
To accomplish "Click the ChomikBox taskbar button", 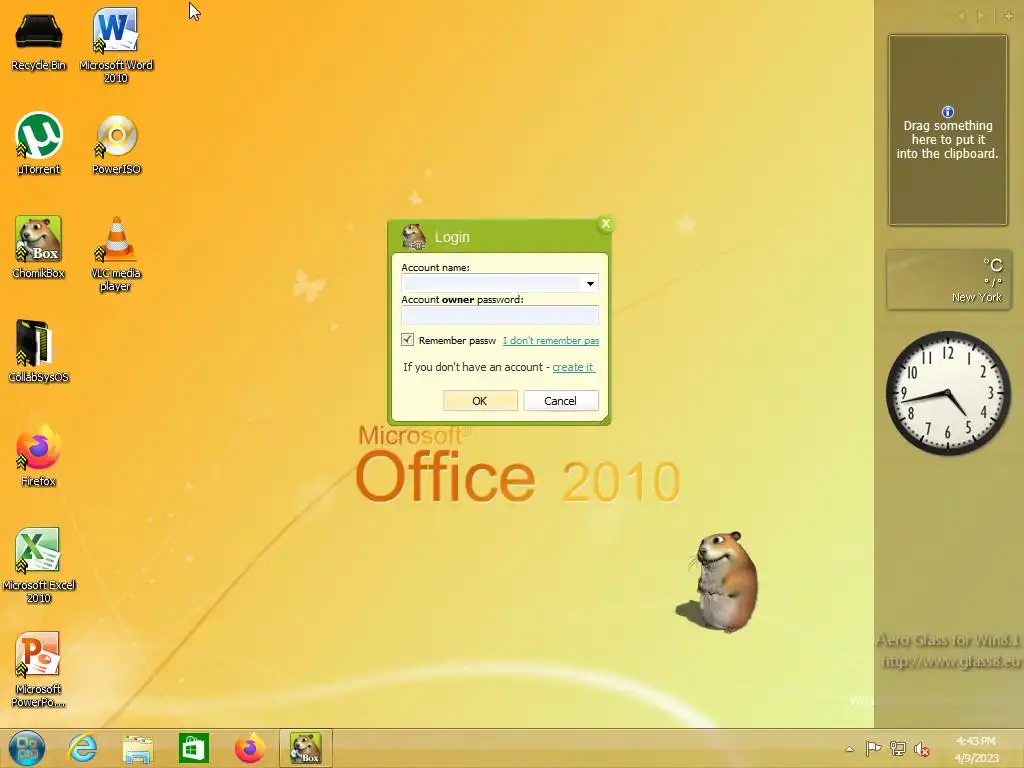I will 306,748.
